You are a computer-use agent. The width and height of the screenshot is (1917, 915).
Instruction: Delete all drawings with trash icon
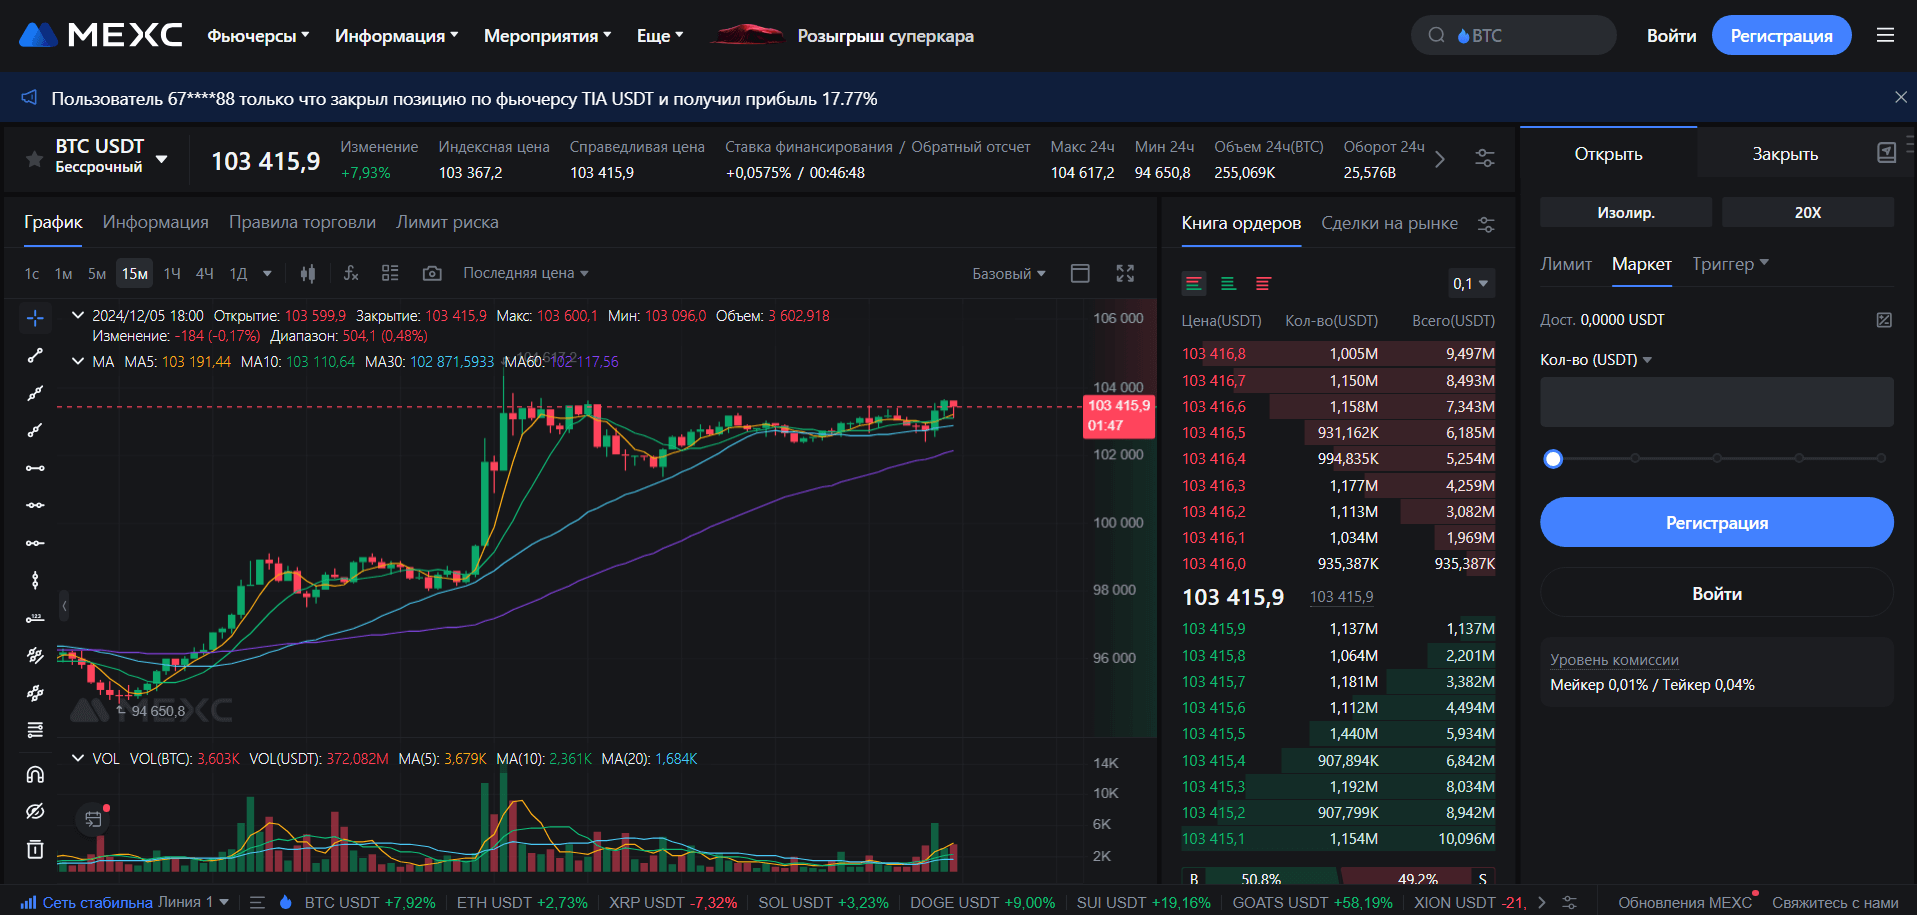(35, 849)
